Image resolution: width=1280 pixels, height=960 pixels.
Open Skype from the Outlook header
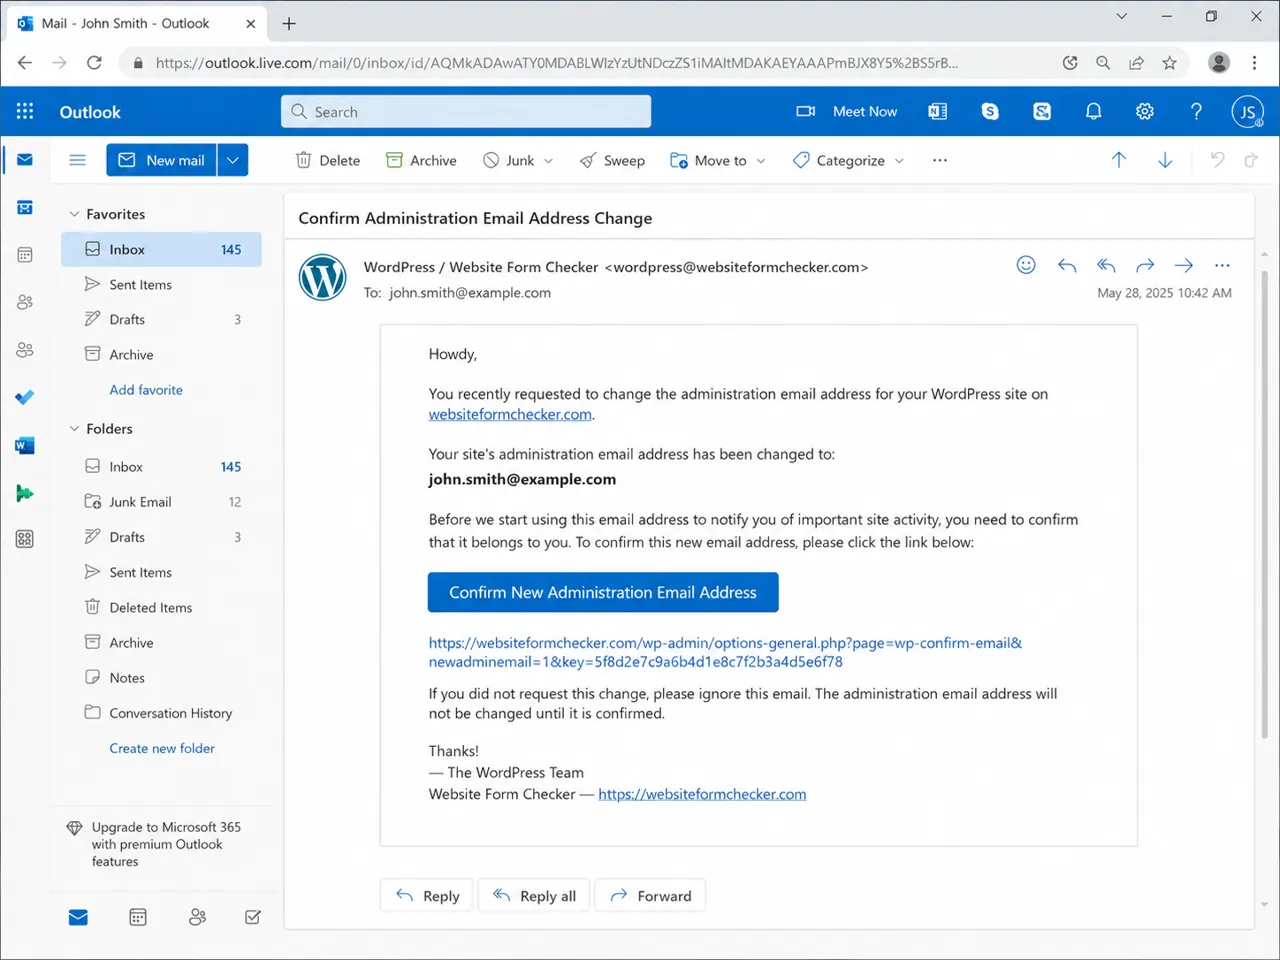pos(990,111)
